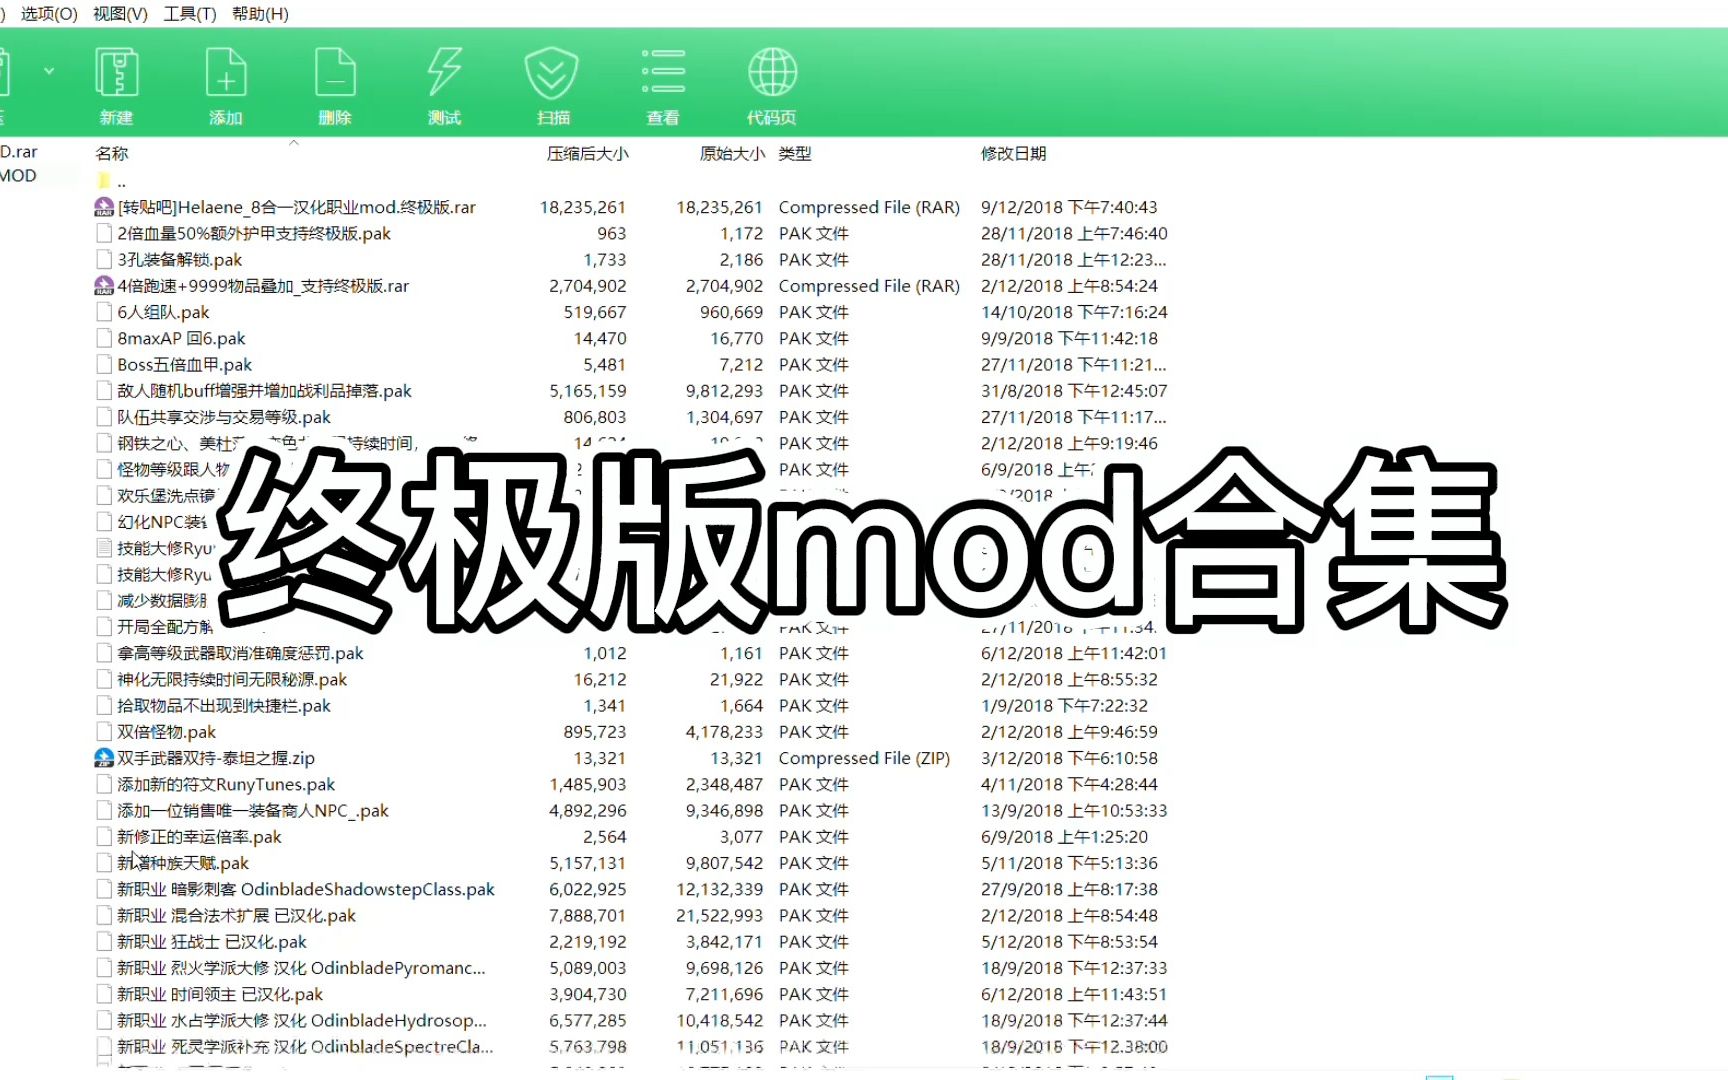Viewport: 1728px width, 1080px height.
Task: Select the 3孔装备解锁.pak file
Action: (x=180, y=259)
